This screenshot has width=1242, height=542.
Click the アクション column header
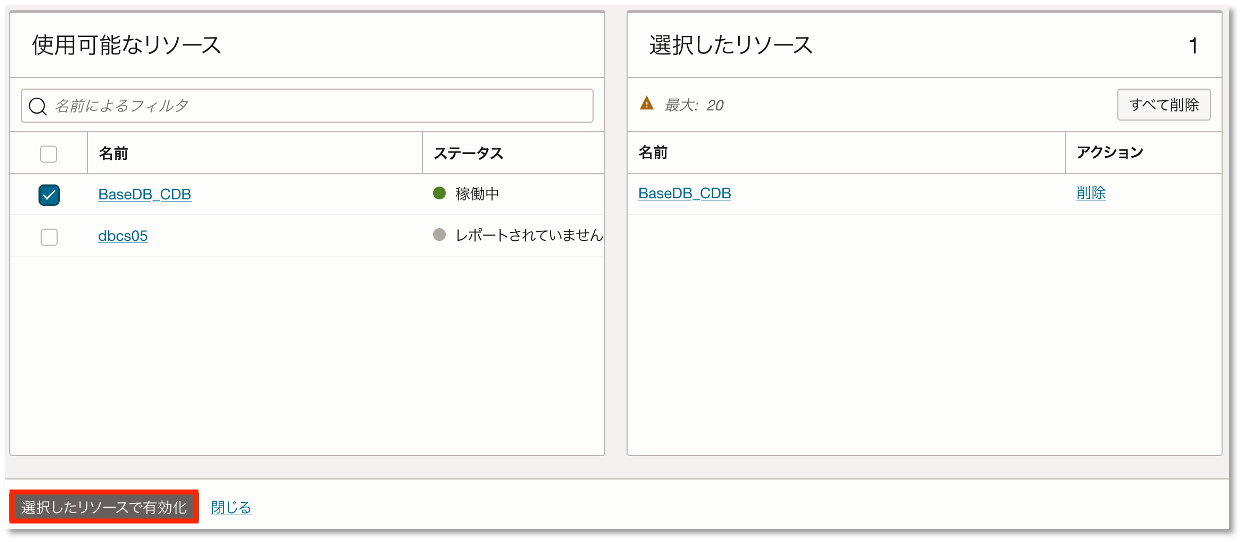pyautogui.click(x=1109, y=153)
